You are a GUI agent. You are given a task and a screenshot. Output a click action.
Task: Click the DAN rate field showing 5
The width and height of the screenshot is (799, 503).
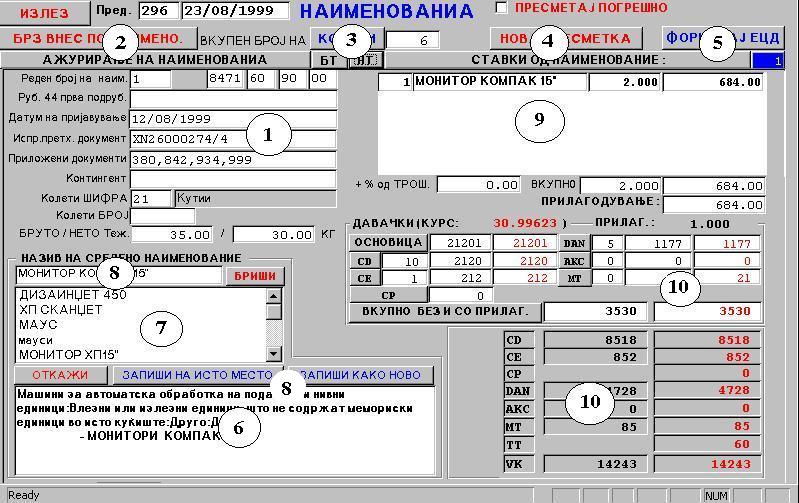[607, 244]
